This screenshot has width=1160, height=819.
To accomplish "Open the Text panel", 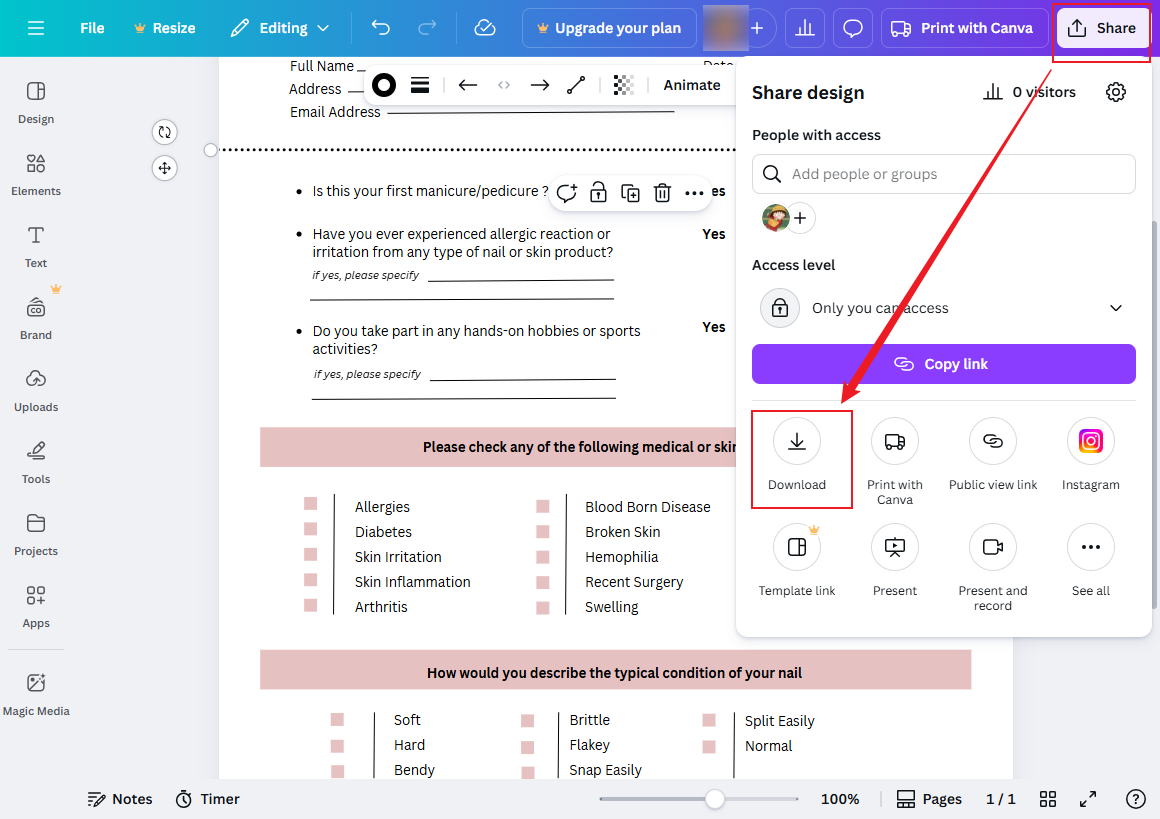I will [x=35, y=246].
